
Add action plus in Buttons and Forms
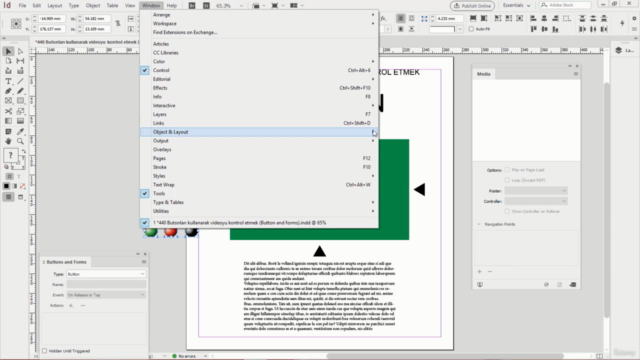pyautogui.click(x=71, y=305)
